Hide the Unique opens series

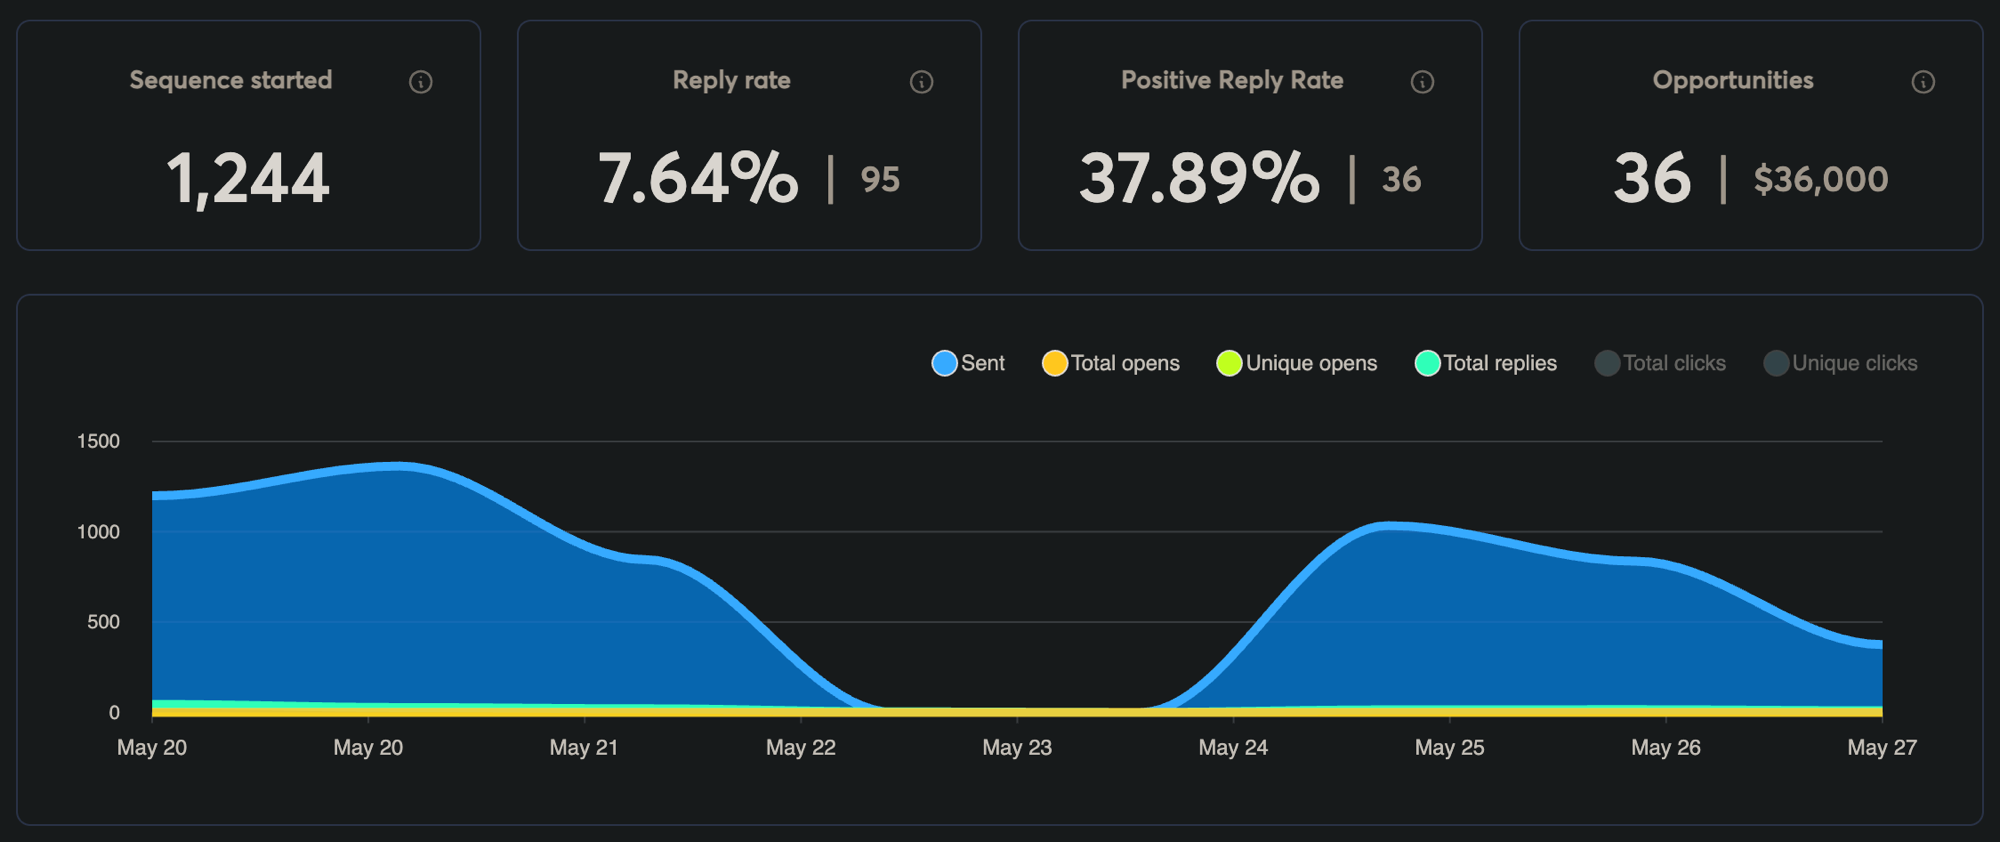1297,363
